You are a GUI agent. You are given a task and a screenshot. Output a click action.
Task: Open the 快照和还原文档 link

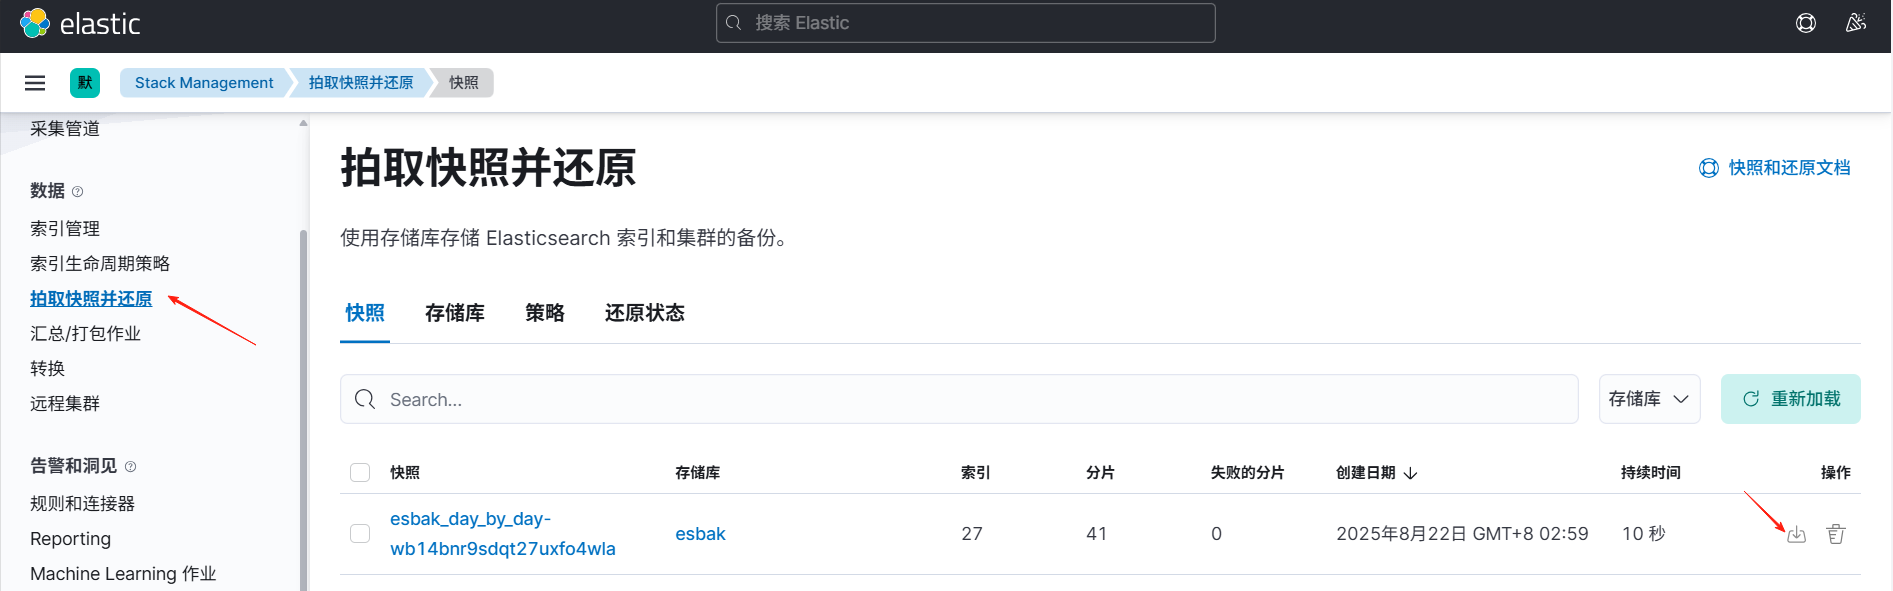[x=1775, y=168]
